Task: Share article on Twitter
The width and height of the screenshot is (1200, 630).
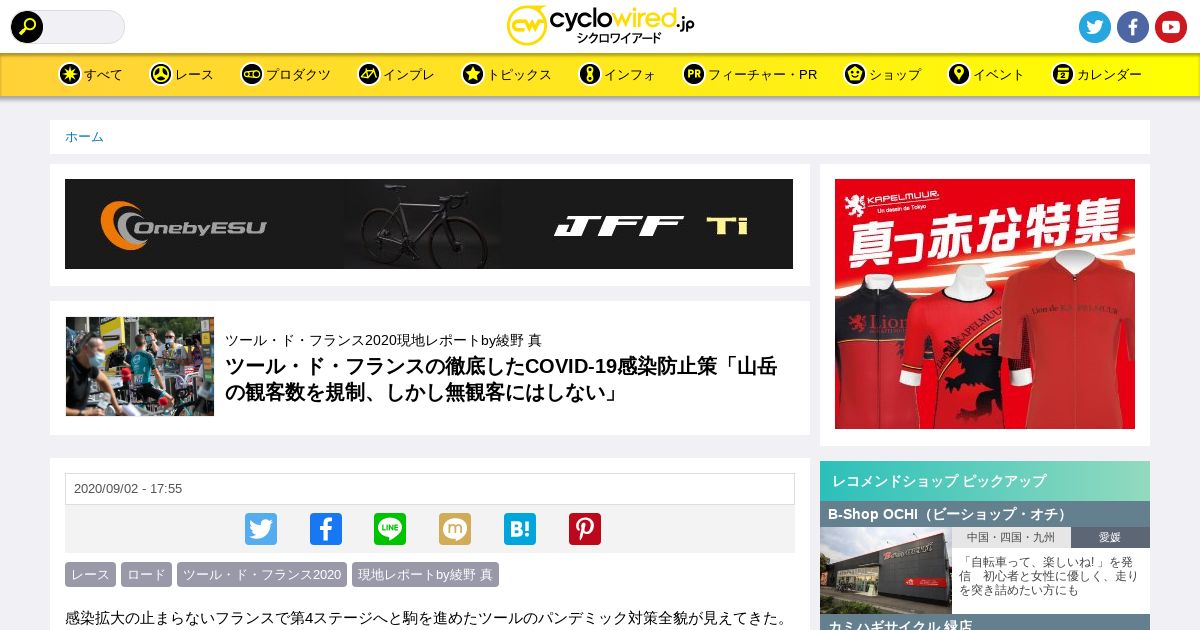Action: (x=261, y=529)
